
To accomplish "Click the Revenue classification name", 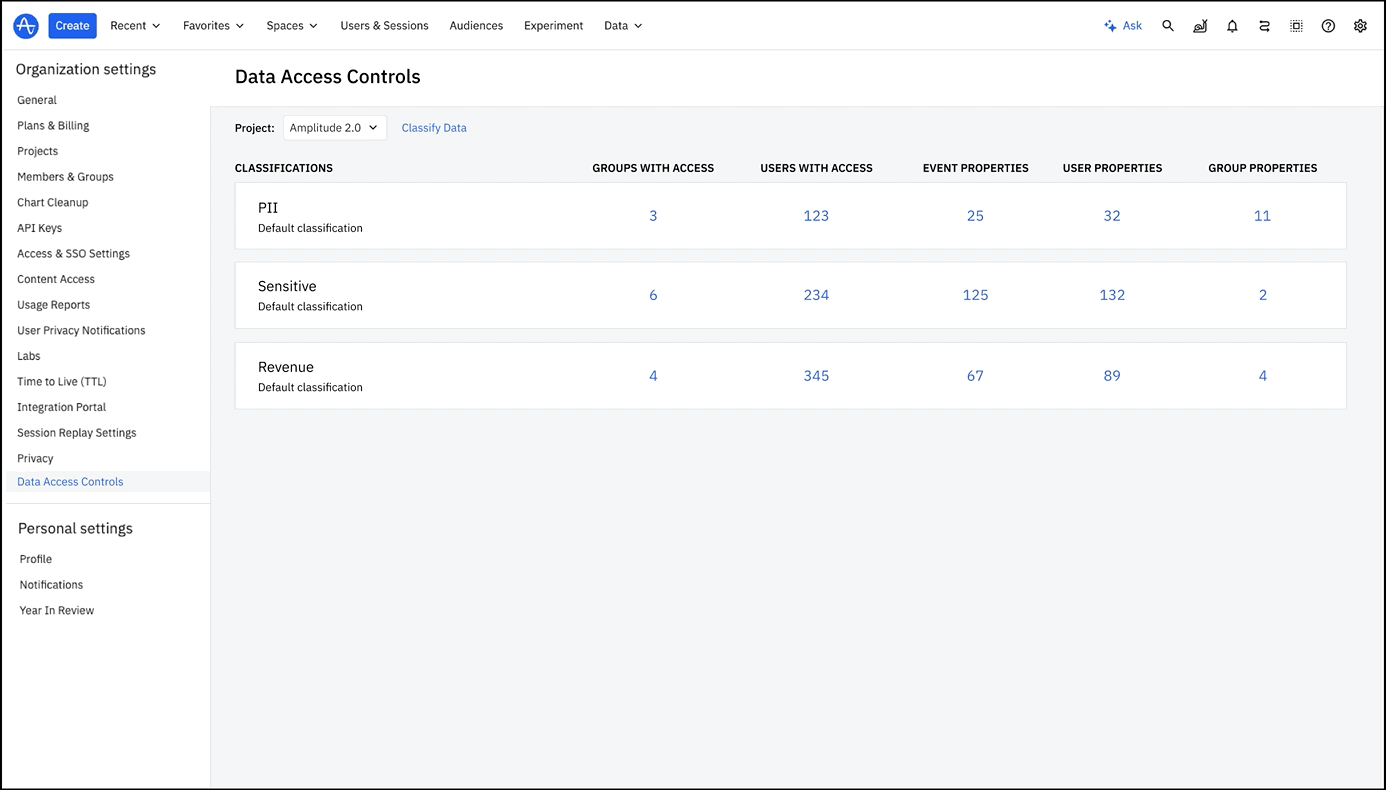I will 286,367.
